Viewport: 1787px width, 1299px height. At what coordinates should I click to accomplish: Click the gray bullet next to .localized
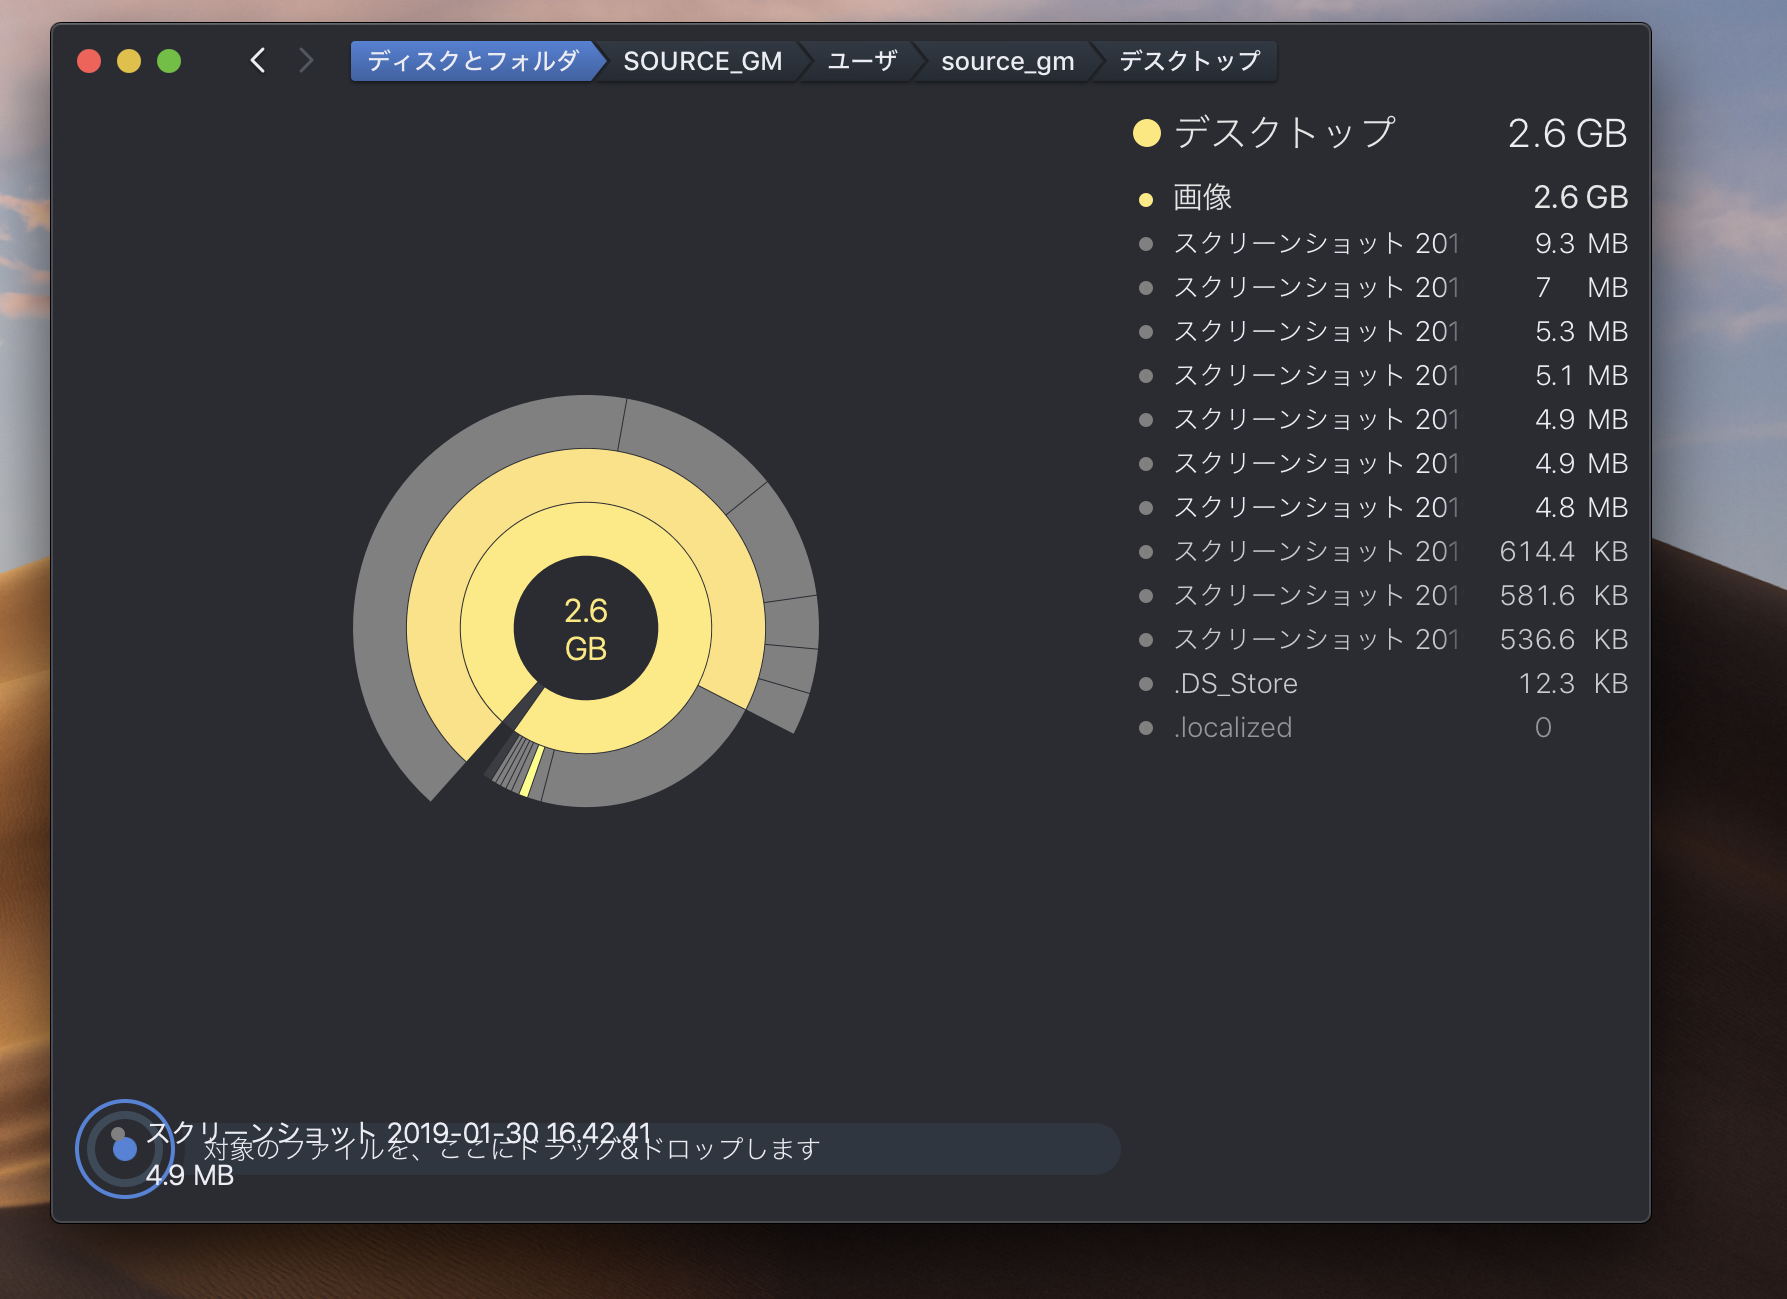click(1146, 728)
